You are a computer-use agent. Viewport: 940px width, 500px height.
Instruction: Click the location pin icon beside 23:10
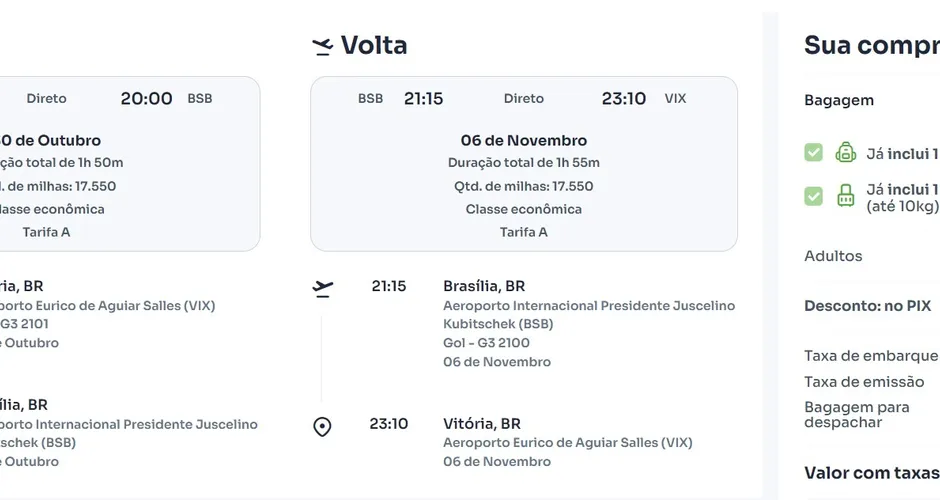pos(323,427)
